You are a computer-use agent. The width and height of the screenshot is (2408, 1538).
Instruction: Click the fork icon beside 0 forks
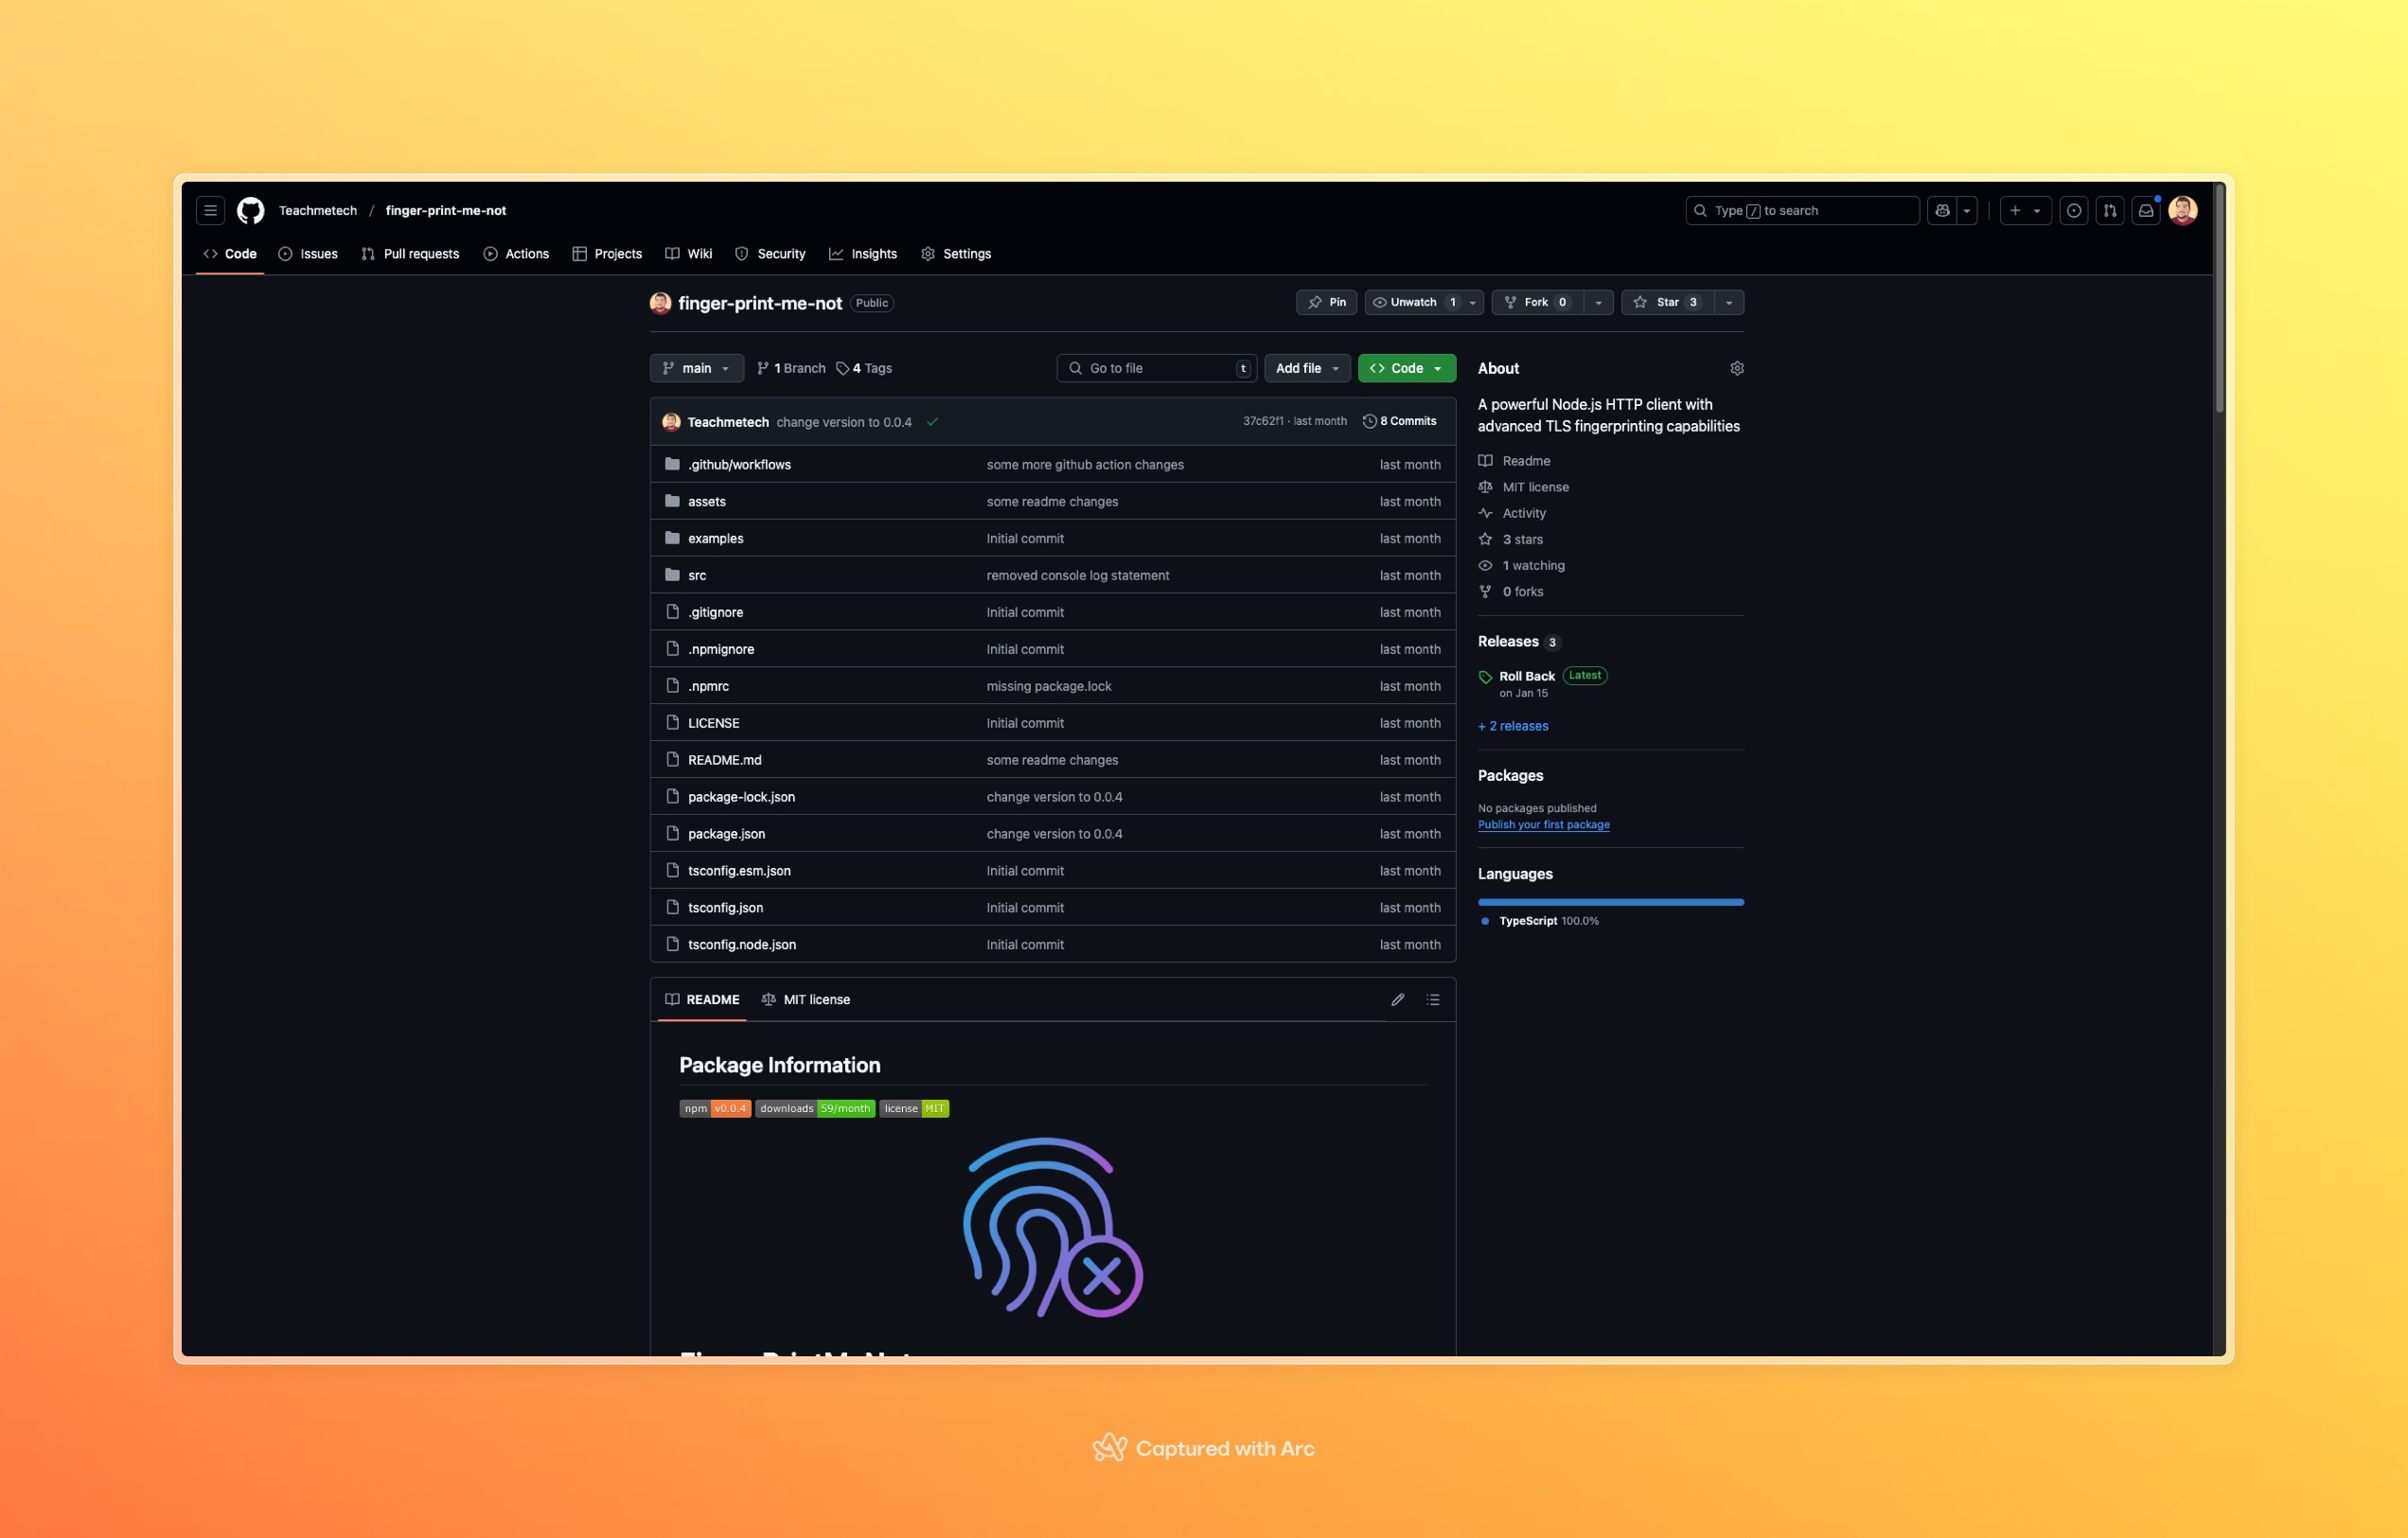[x=1485, y=591]
